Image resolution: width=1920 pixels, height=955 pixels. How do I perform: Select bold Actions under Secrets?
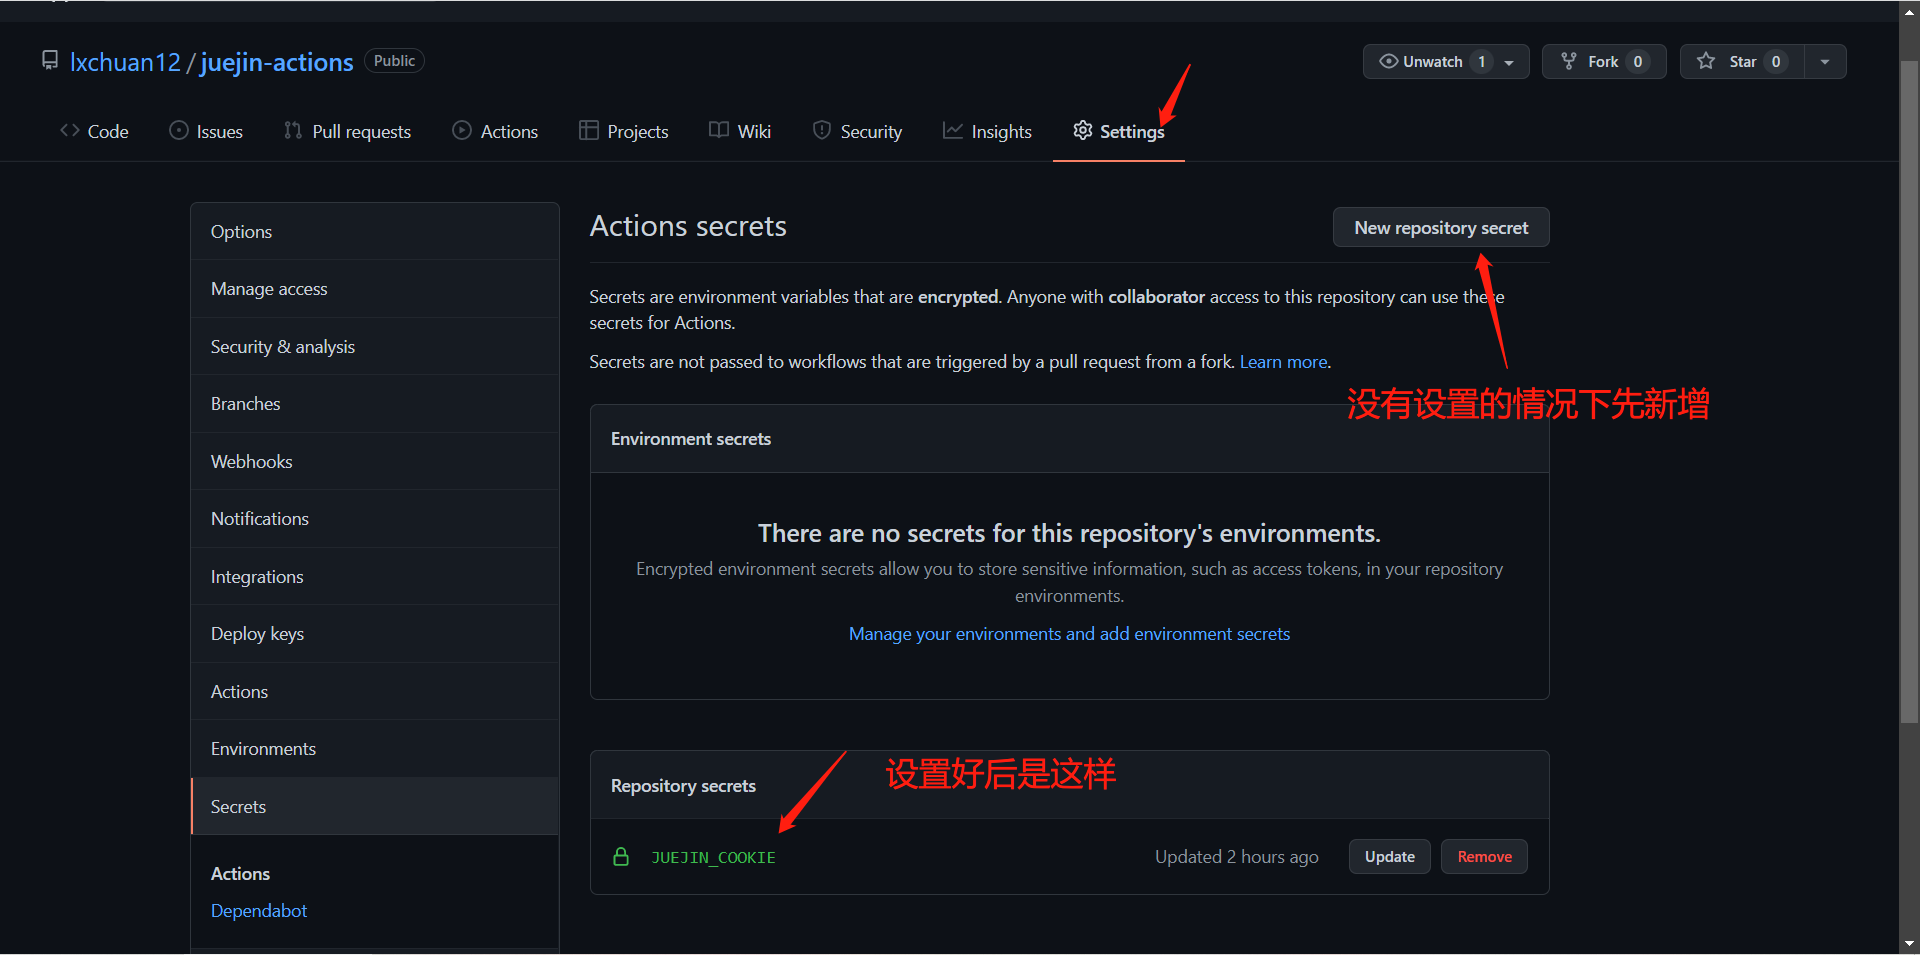[x=240, y=874]
